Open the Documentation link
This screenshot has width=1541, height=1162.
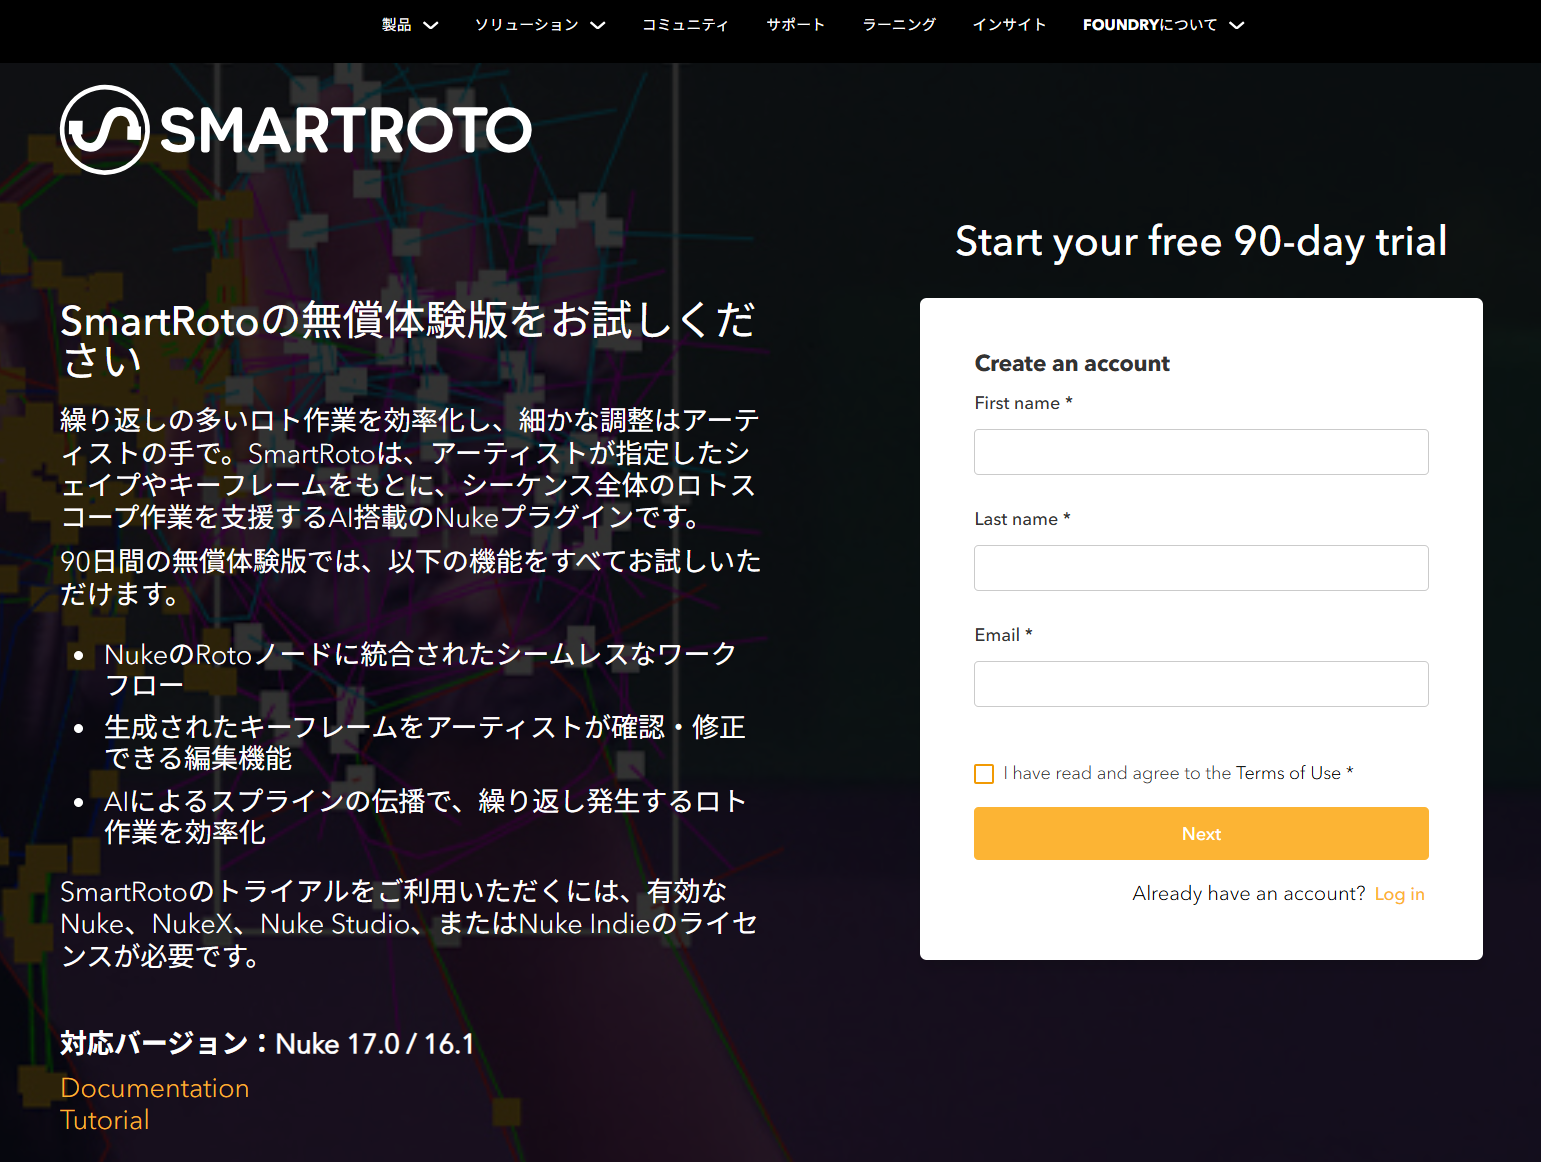pos(155,1088)
